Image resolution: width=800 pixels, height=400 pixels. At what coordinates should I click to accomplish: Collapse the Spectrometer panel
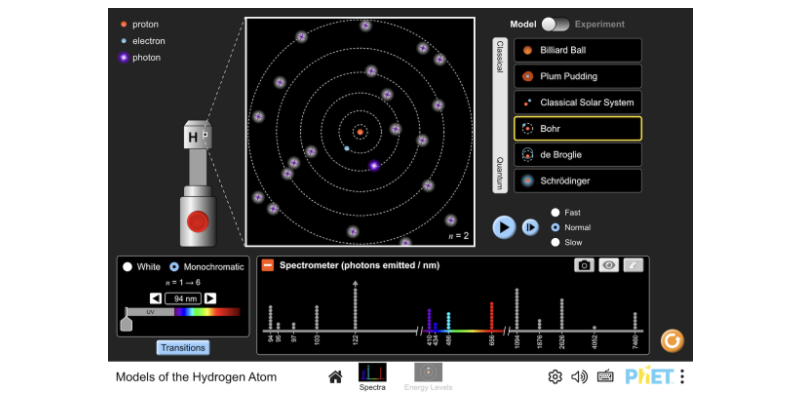pos(267,265)
